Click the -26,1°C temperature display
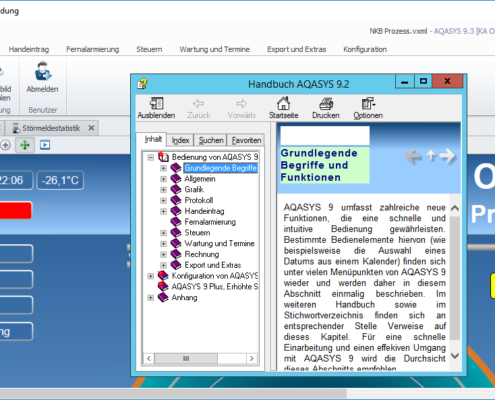The height and width of the screenshot is (400, 495). (x=60, y=180)
